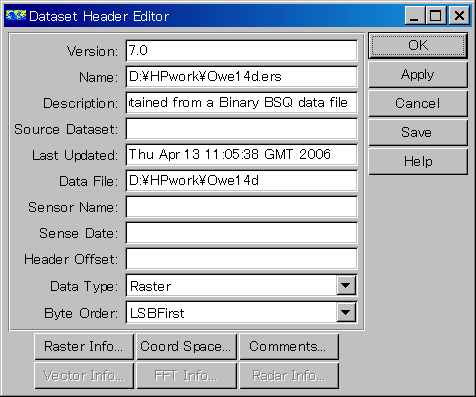The width and height of the screenshot is (476, 397).
Task: Edit the Description text field
Action: [241, 103]
